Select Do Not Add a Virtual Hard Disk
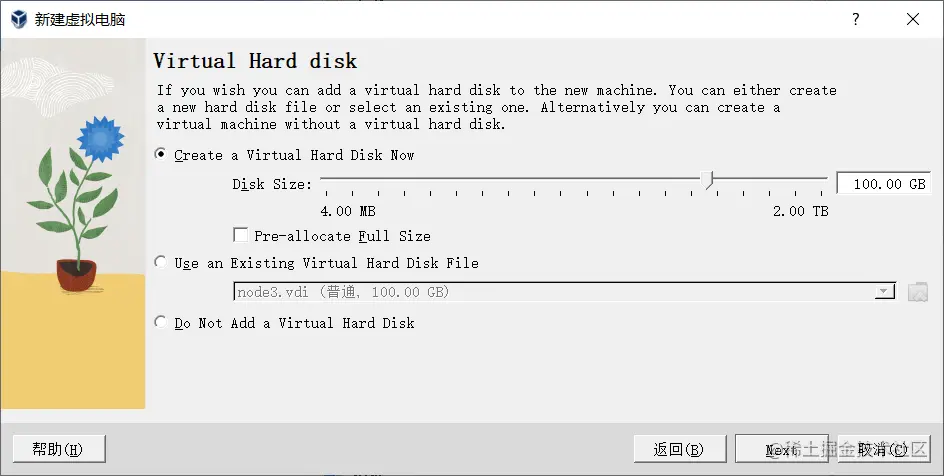 coord(162,323)
